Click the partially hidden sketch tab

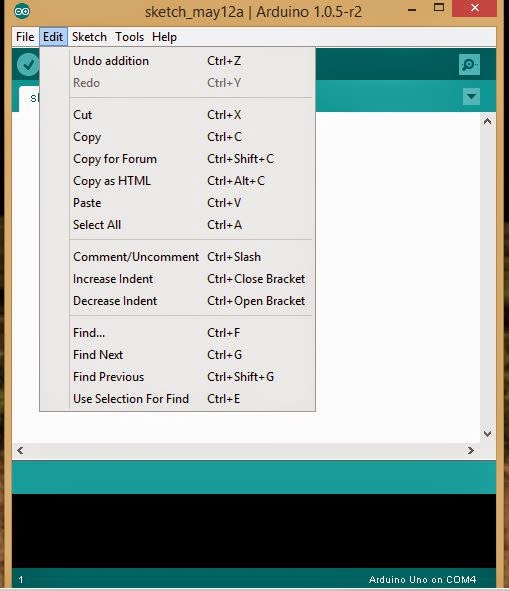click(29, 99)
